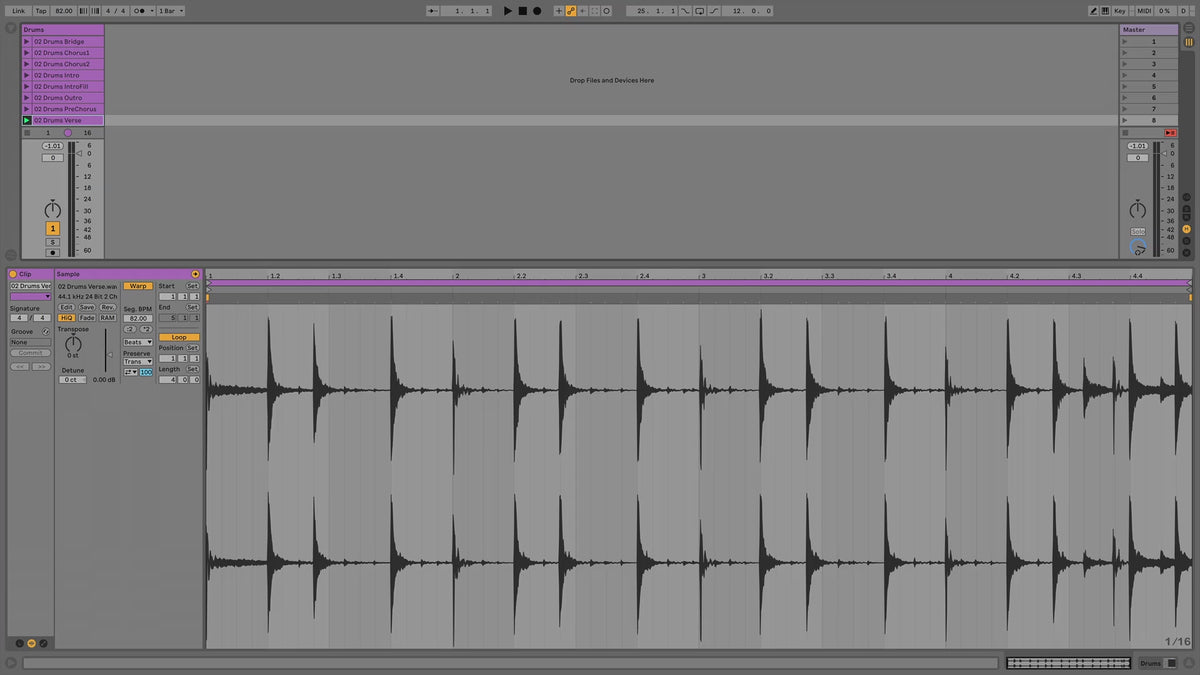Open the Beats warp mode dropdown
The height and width of the screenshot is (675, 1200).
(x=137, y=342)
